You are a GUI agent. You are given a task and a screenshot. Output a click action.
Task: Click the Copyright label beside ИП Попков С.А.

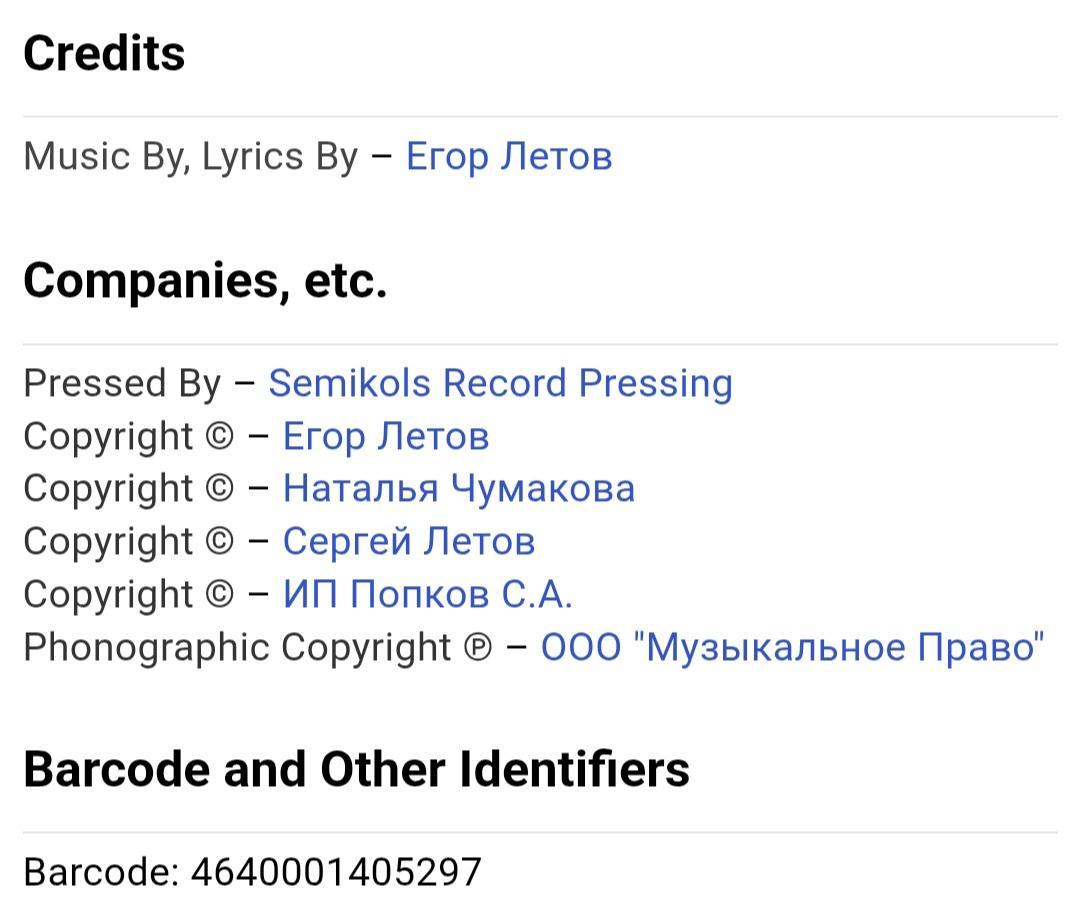108,594
